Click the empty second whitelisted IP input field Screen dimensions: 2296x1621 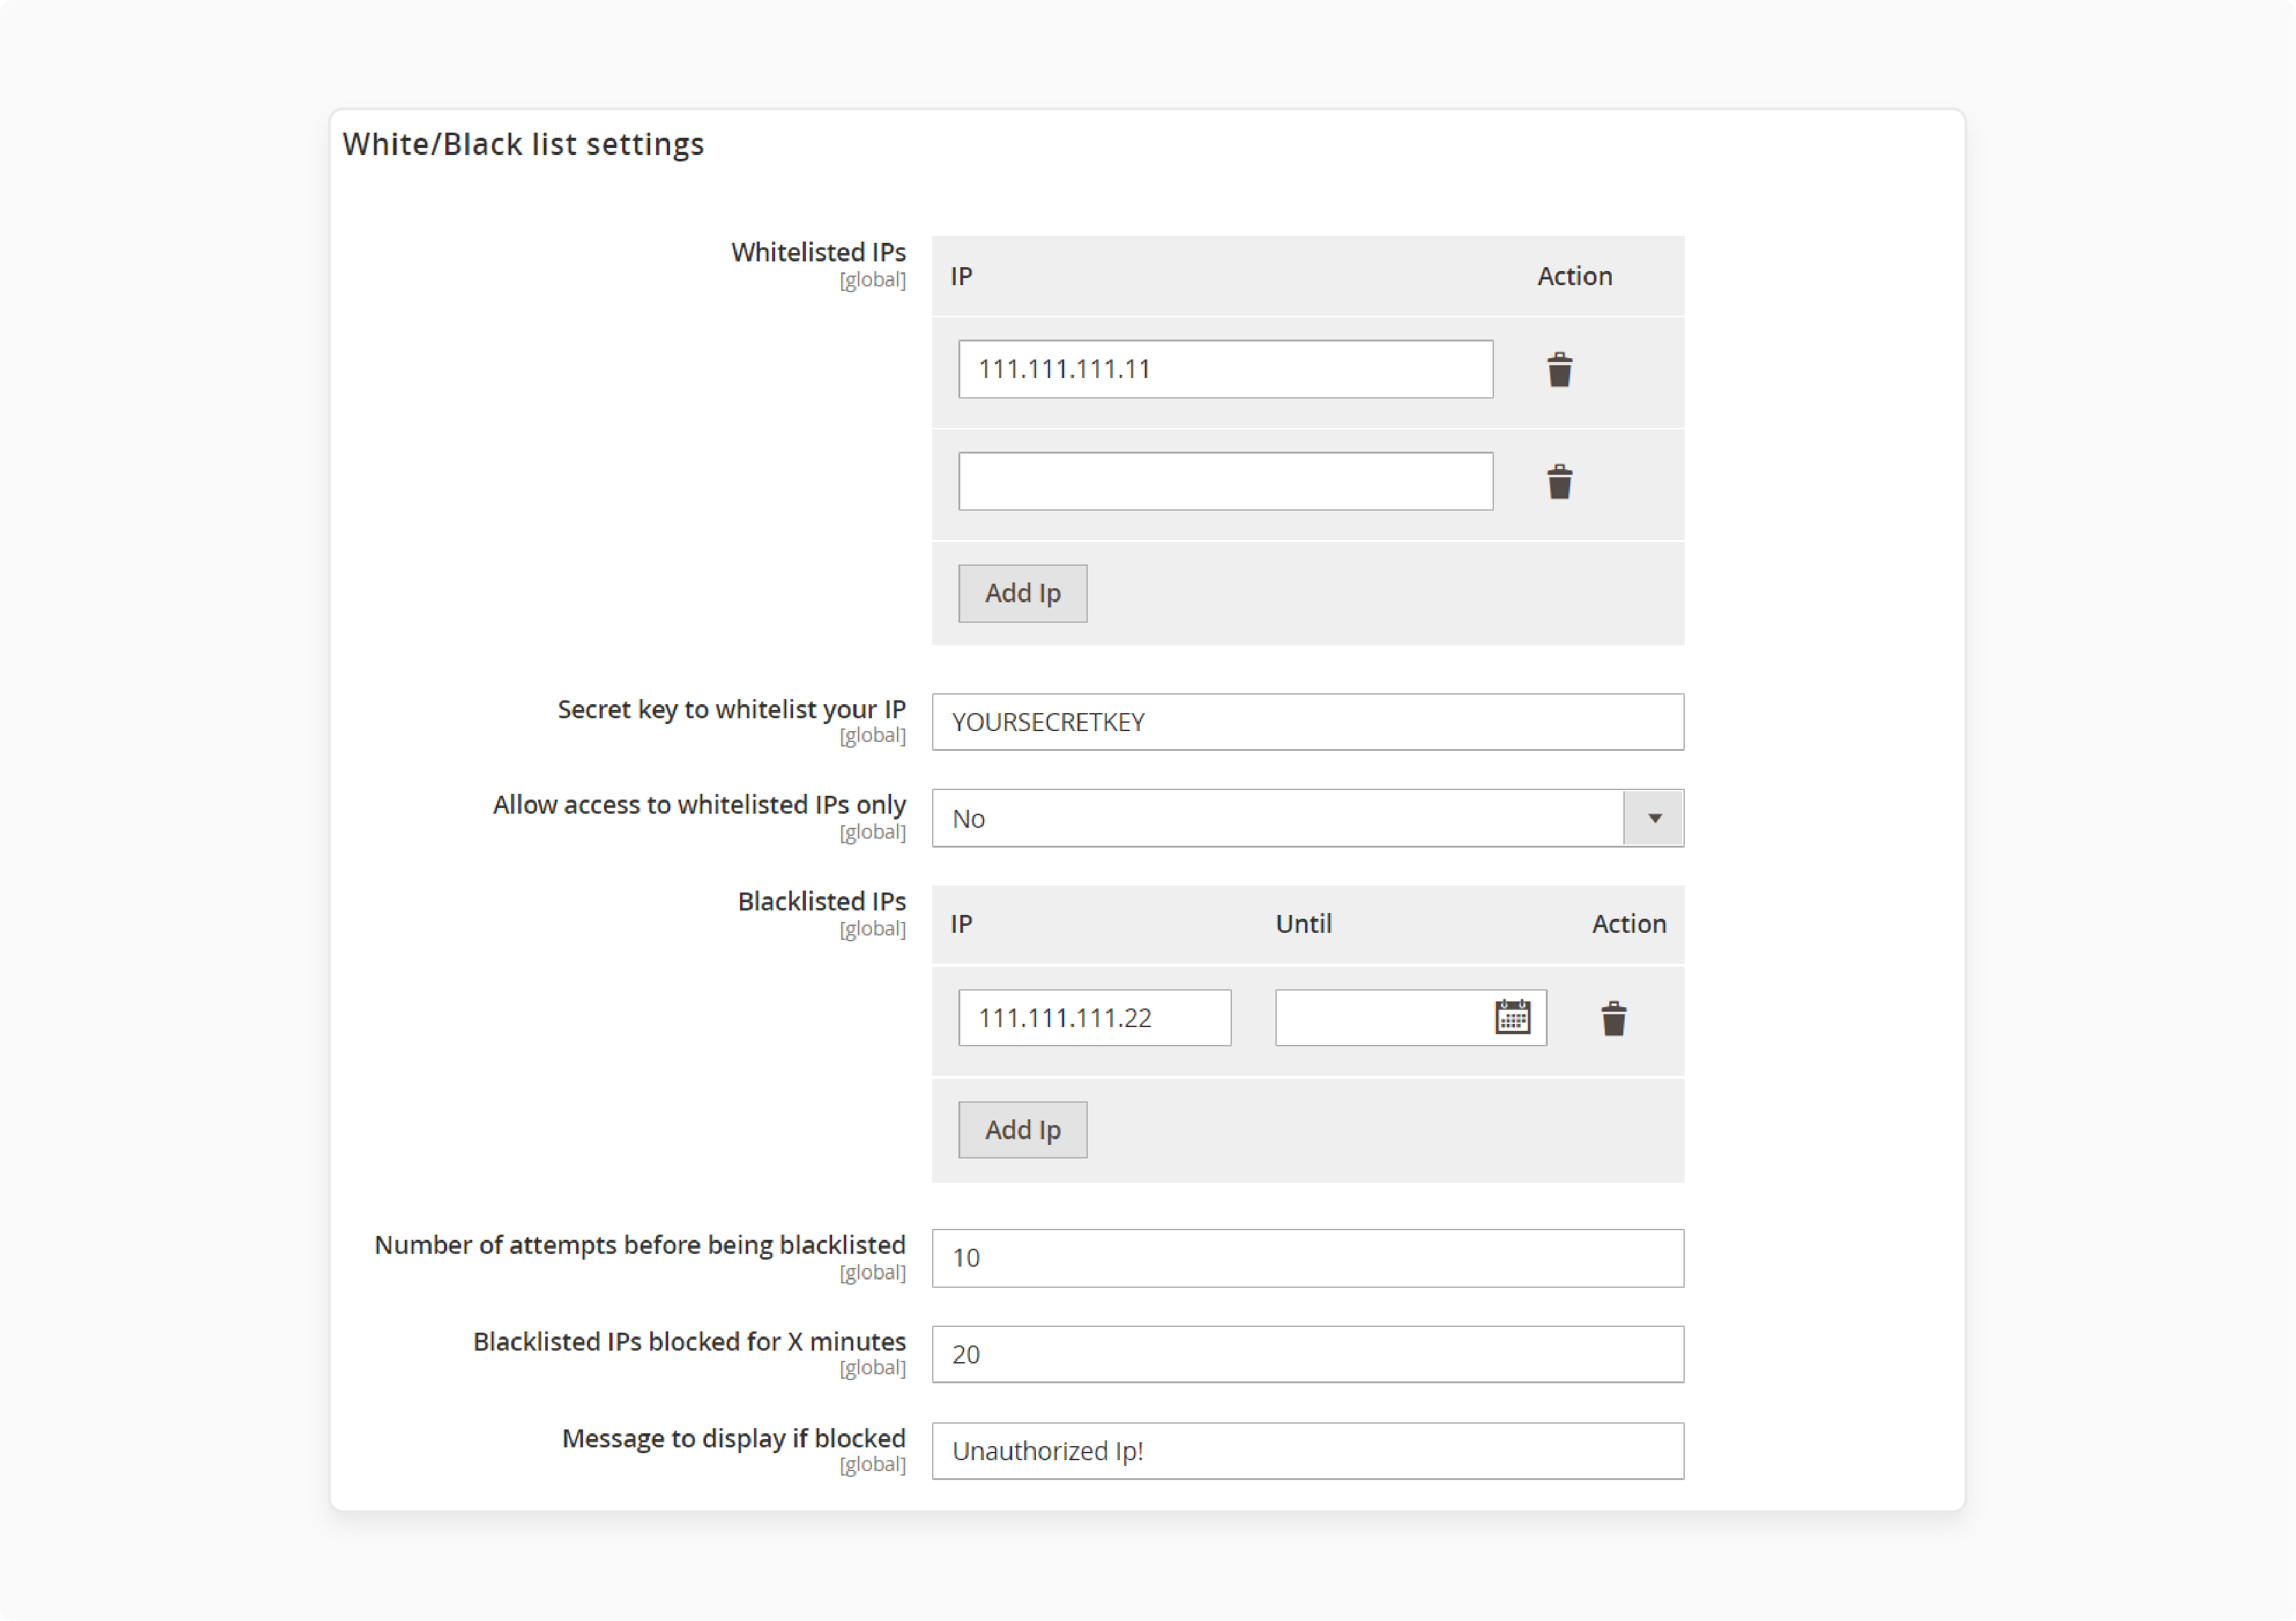(1228, 482)
